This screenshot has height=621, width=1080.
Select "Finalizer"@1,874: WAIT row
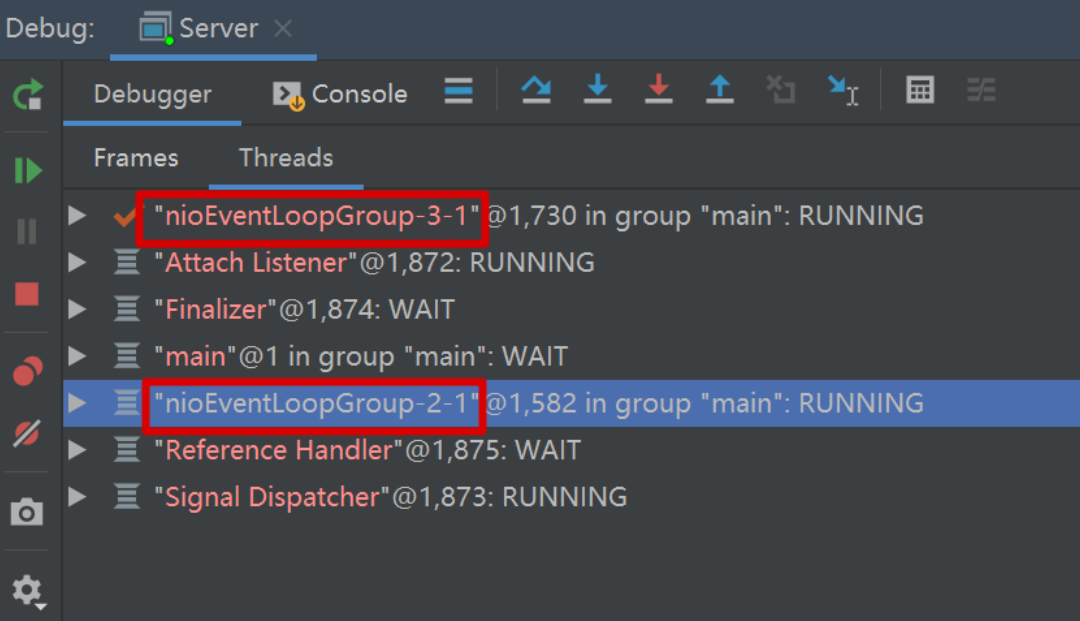[572, 309]
